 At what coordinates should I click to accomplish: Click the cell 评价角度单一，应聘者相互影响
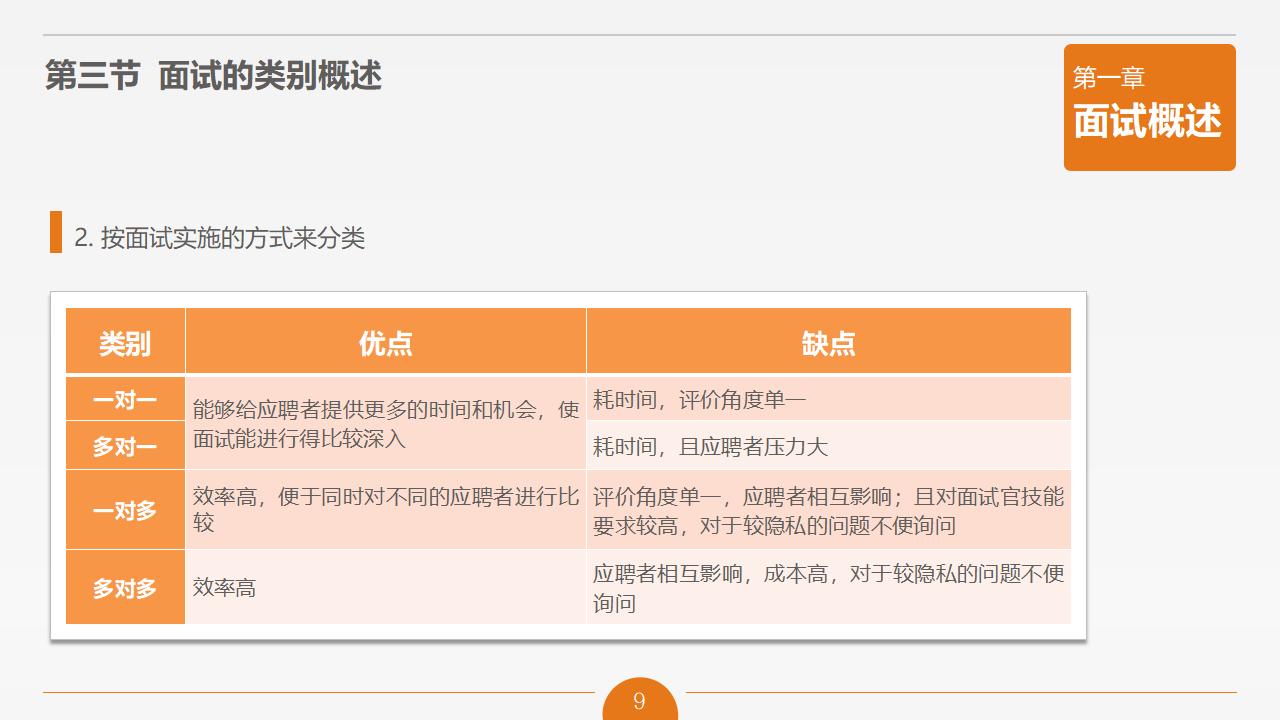click(829, 510)
